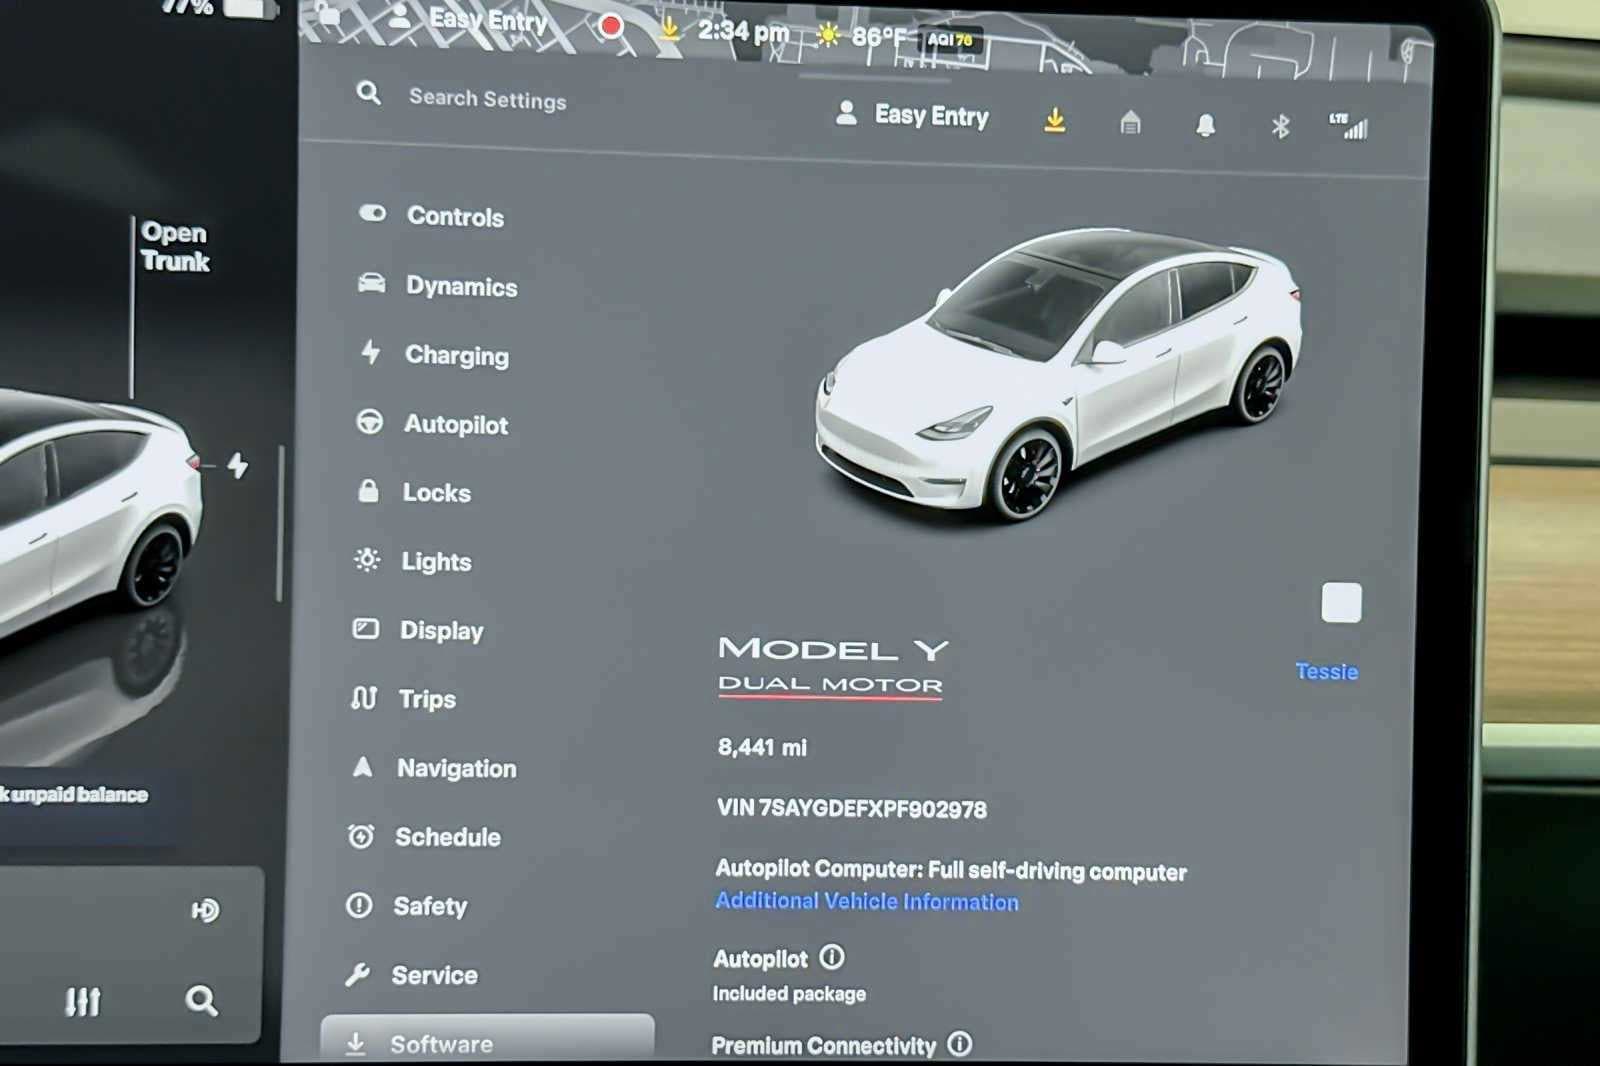Select the white paint color swatch
Image resolution: width=1600 pixels, height=1066 pixels.
point(1341,603)
